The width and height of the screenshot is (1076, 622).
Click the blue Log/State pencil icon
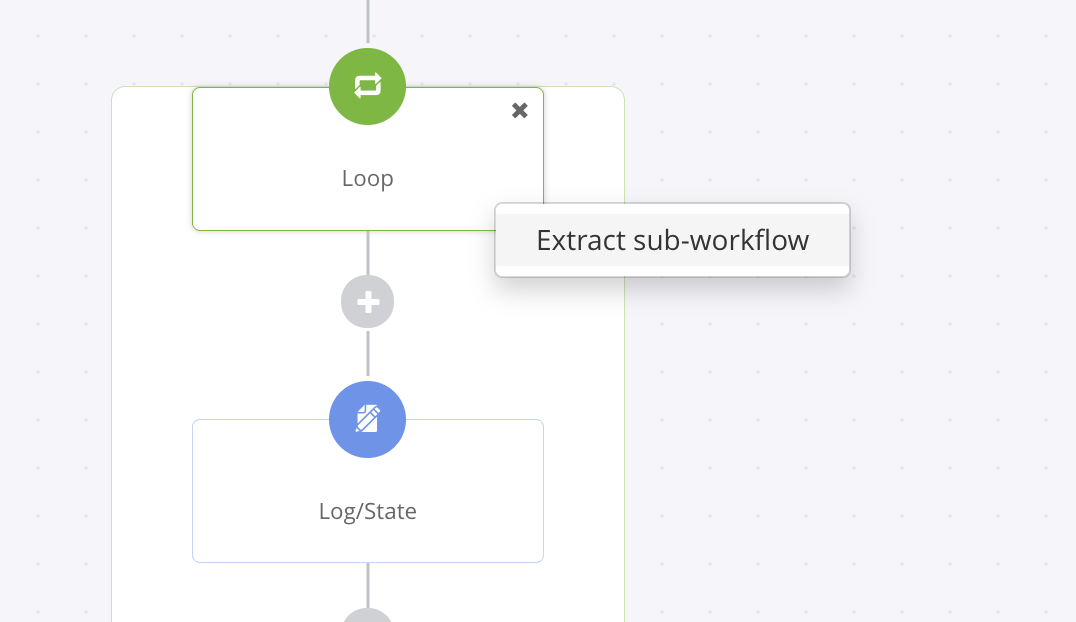pos(367,419)
